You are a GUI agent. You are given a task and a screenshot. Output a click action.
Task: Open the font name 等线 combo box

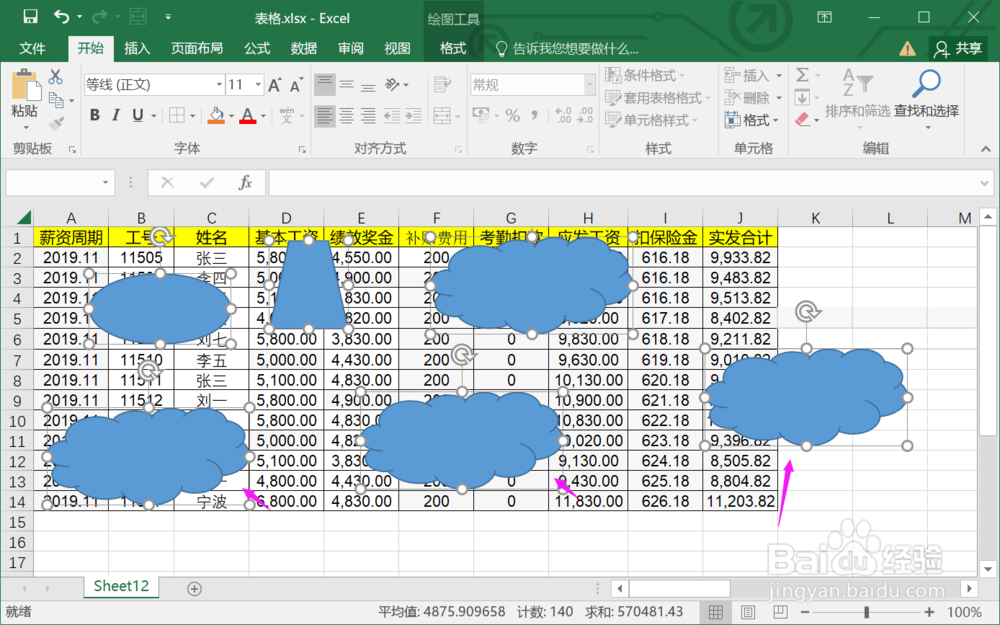point(154,84)
